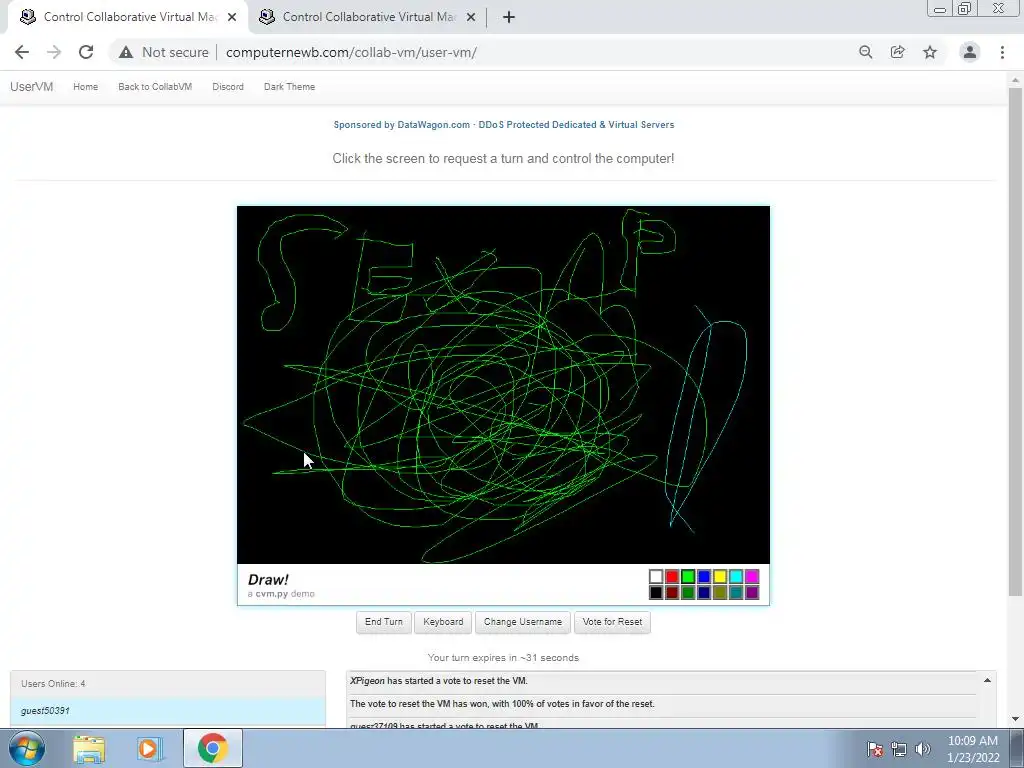
Task: Click the Not secure warning icon
Action: (x=126, y=52)
